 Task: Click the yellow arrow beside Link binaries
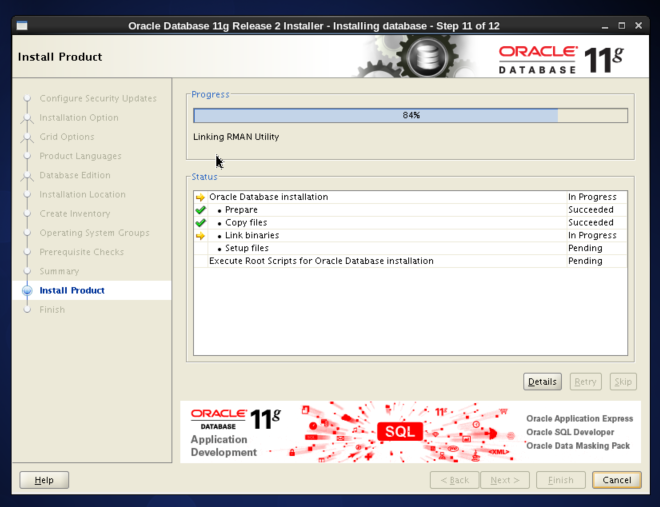[200, 236]
